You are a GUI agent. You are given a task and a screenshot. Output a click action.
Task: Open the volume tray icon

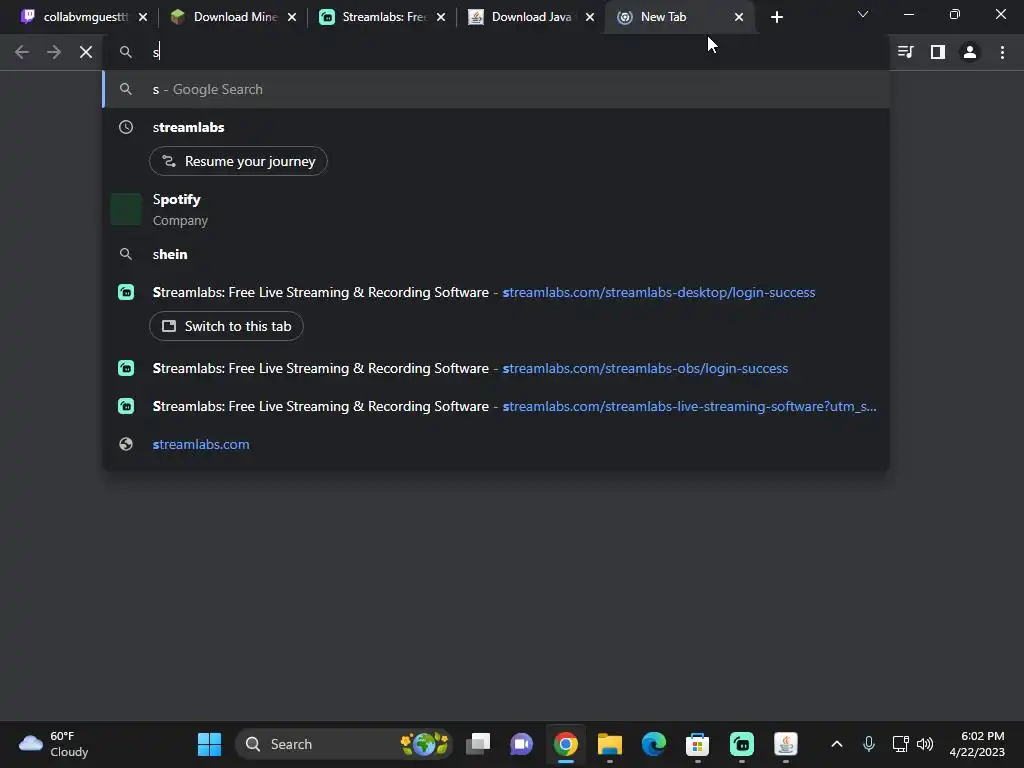[x=925, y=744]
